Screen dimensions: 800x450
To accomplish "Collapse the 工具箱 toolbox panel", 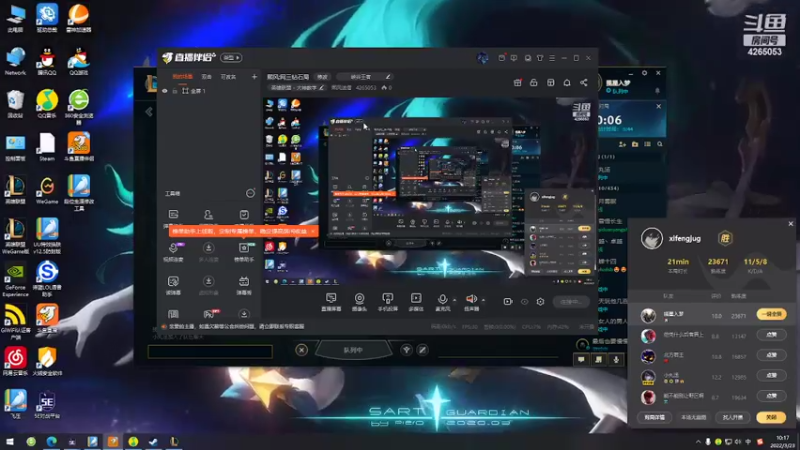I will [x=250, y=193].
